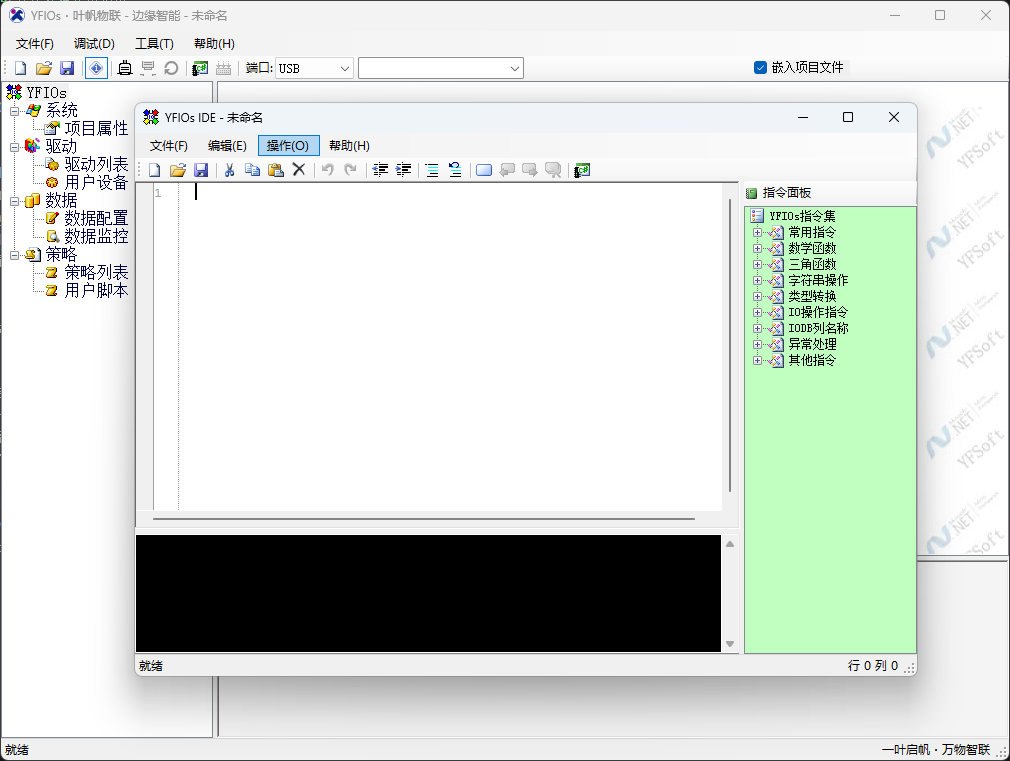Viewport: 1010px width, 761px height.
Task: Click the Cut scissors icon in IDE toolbar
Action: pyautogui.click(x=229, y=170)
